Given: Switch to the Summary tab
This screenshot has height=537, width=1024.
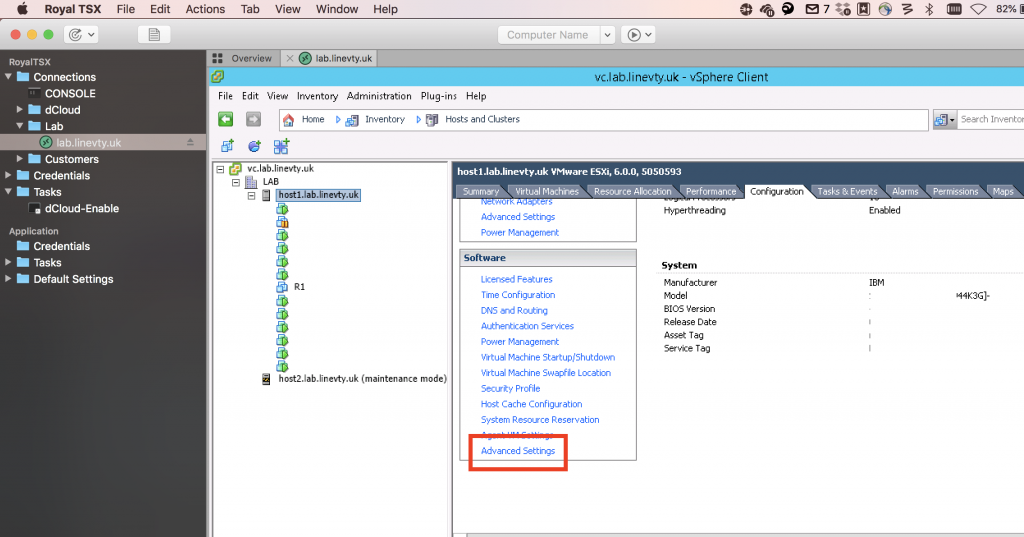Looking at the screenshot, I should [481, 191].
